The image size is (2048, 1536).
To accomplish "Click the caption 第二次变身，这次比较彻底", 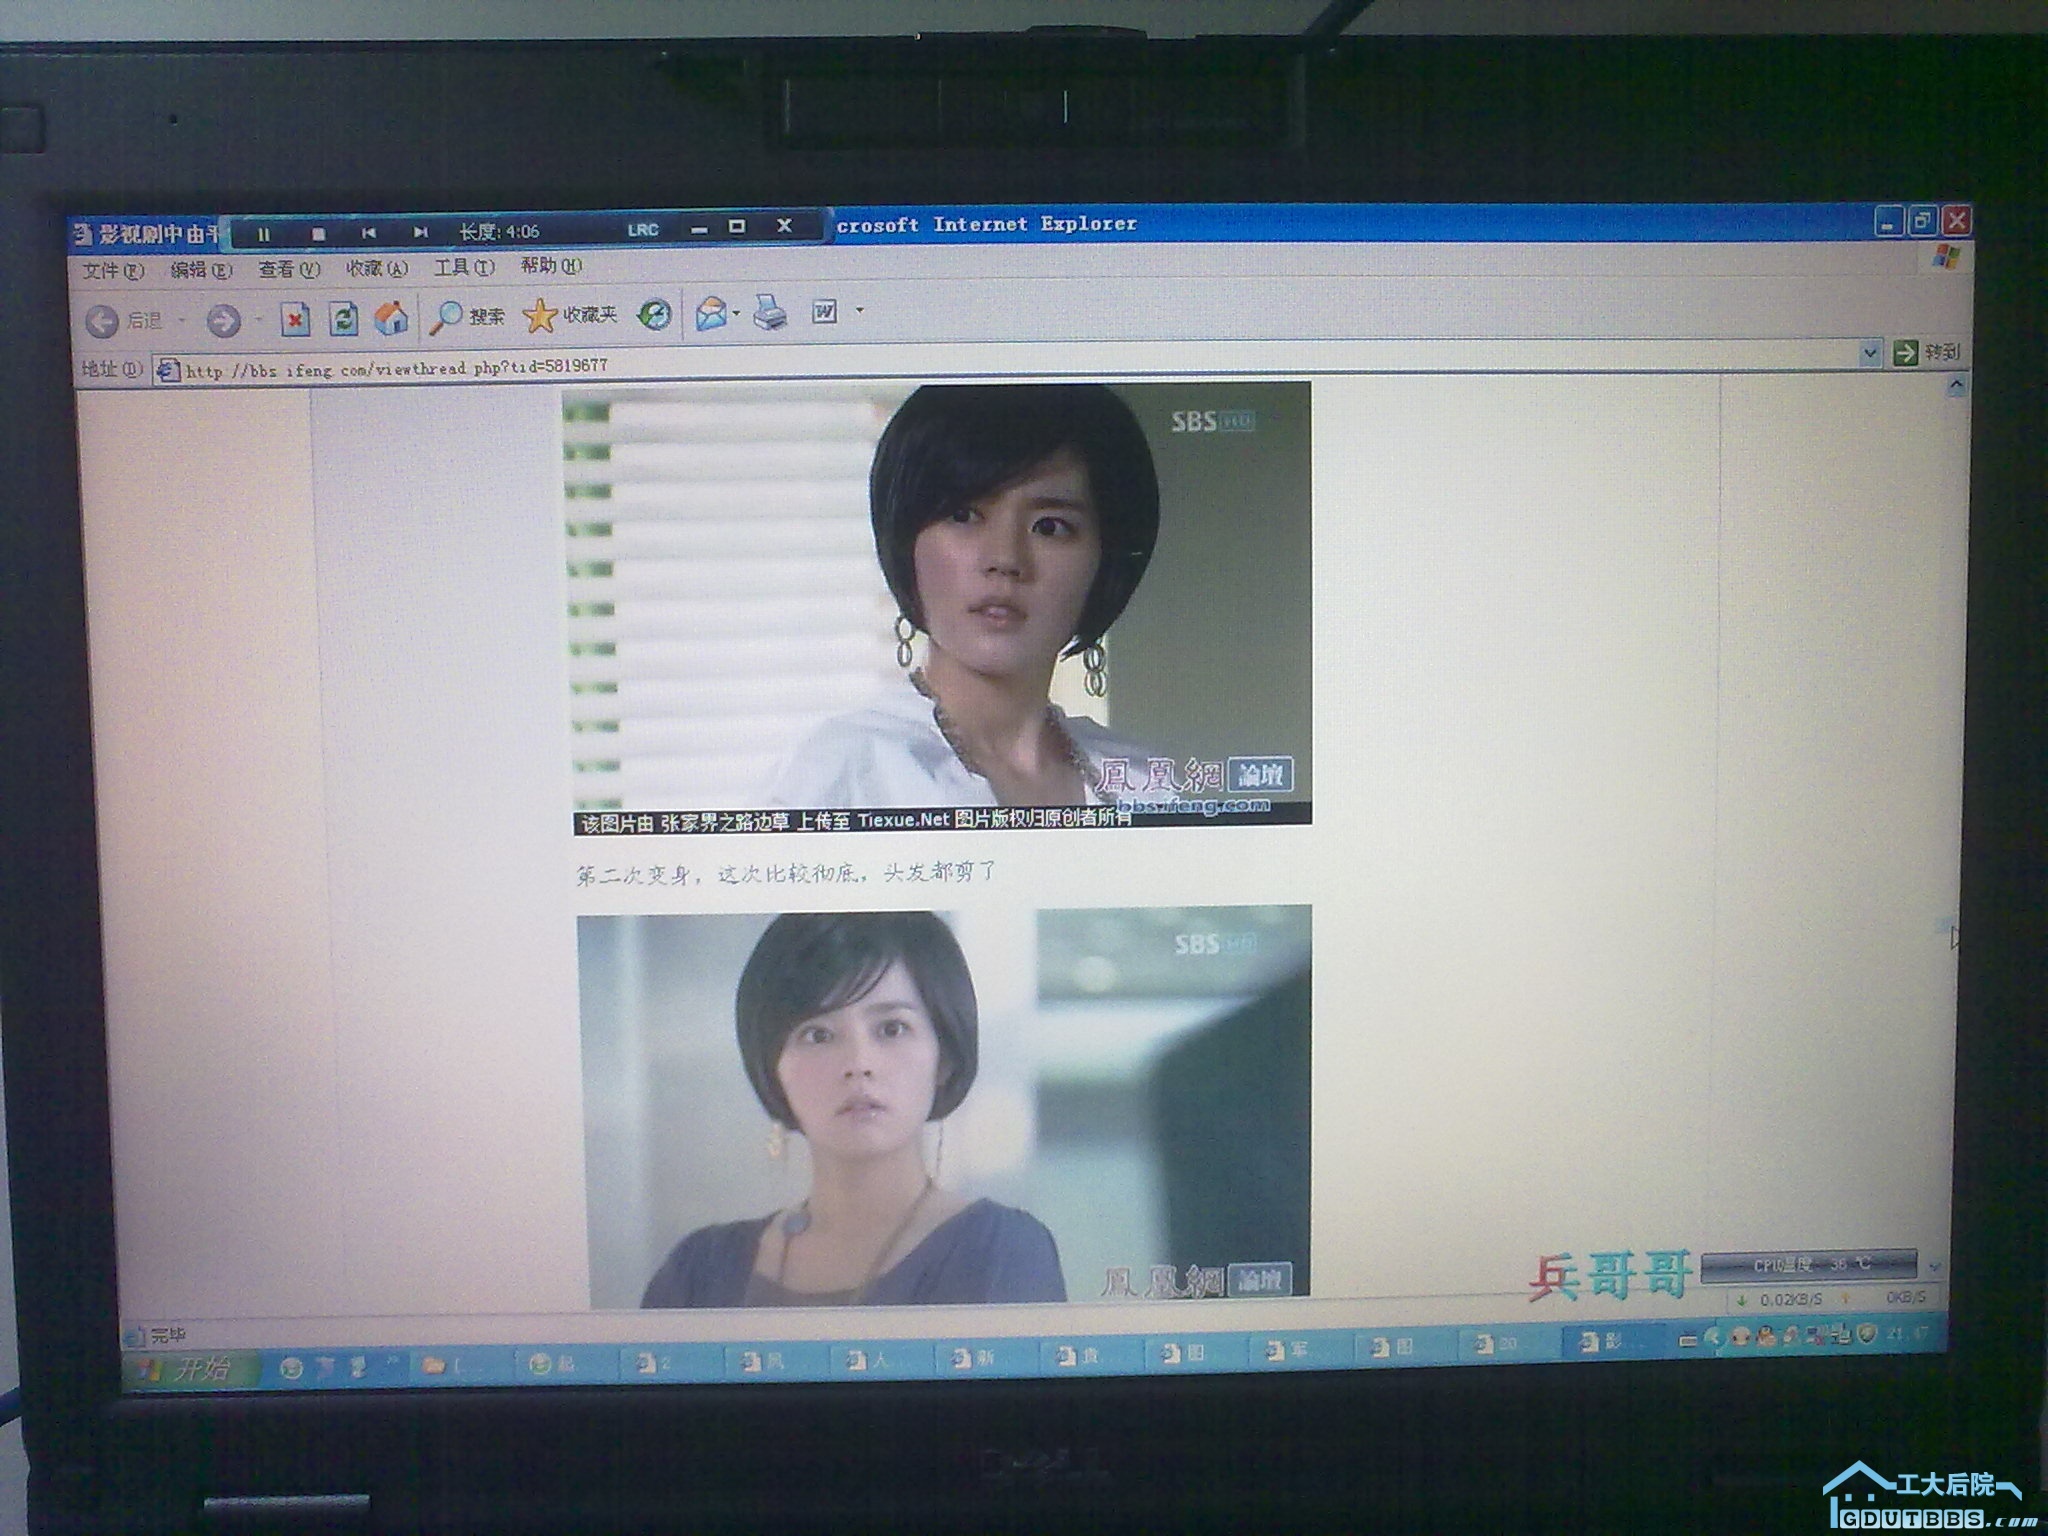I will [x=786, y=874].
